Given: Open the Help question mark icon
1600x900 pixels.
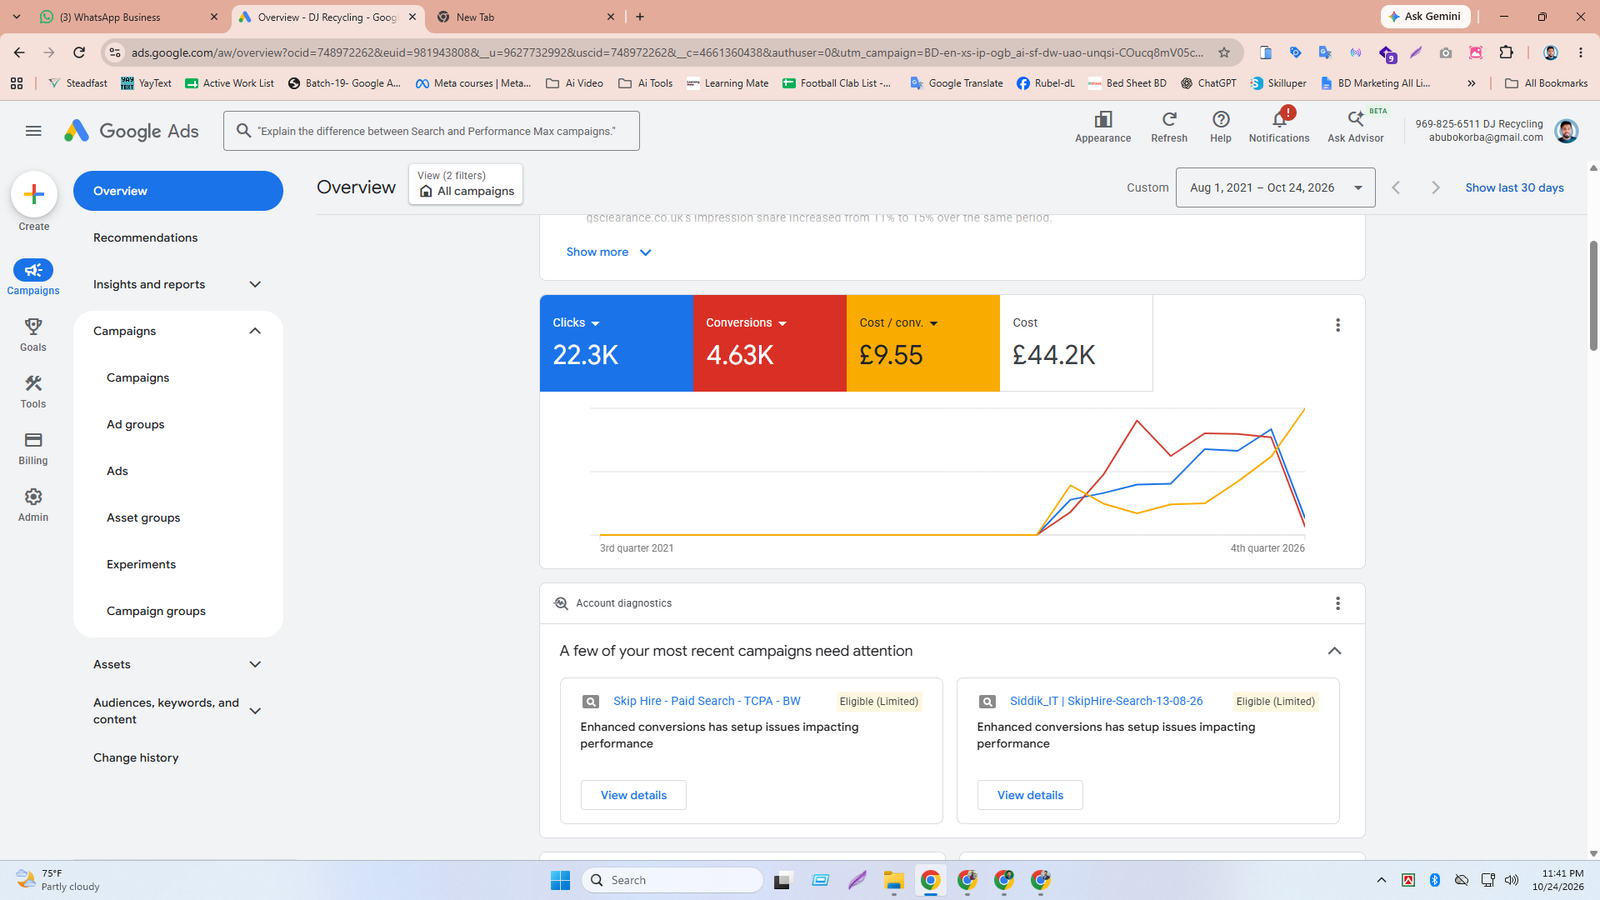Looking at the screenshot, I should pos(1221,120).
